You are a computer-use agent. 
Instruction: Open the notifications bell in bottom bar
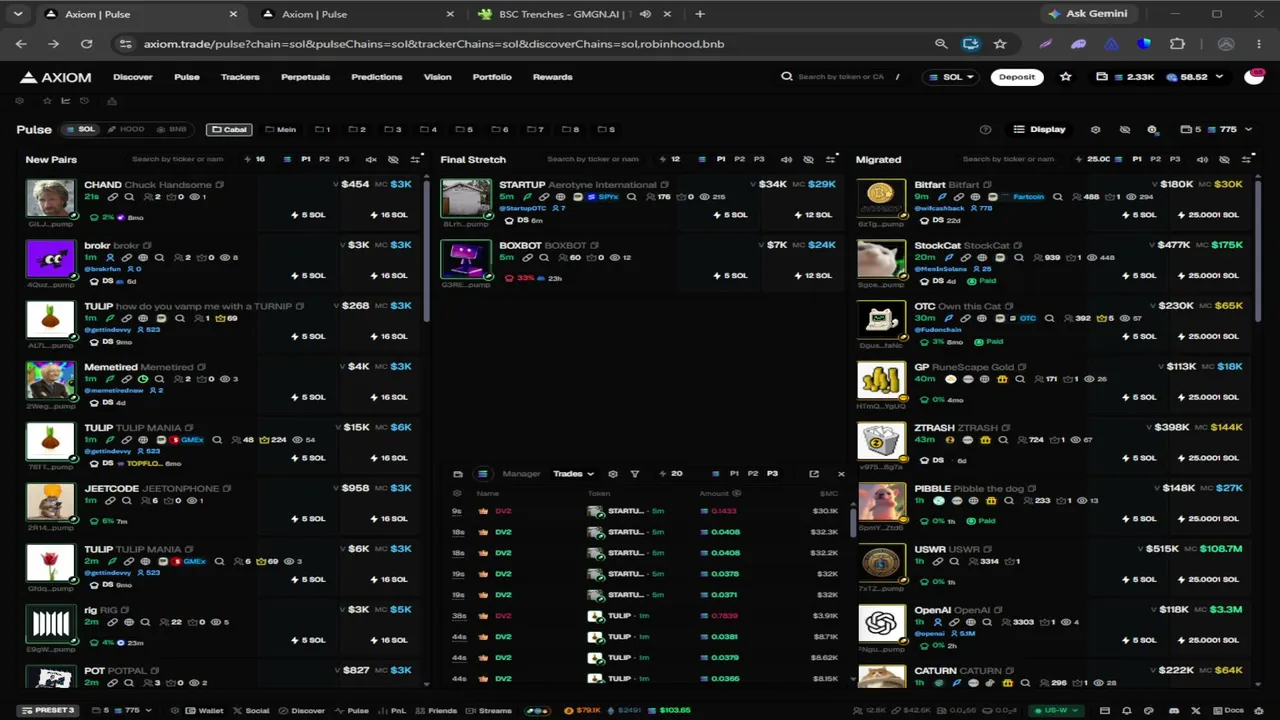pyautogui.click(x=1127, y=711)
